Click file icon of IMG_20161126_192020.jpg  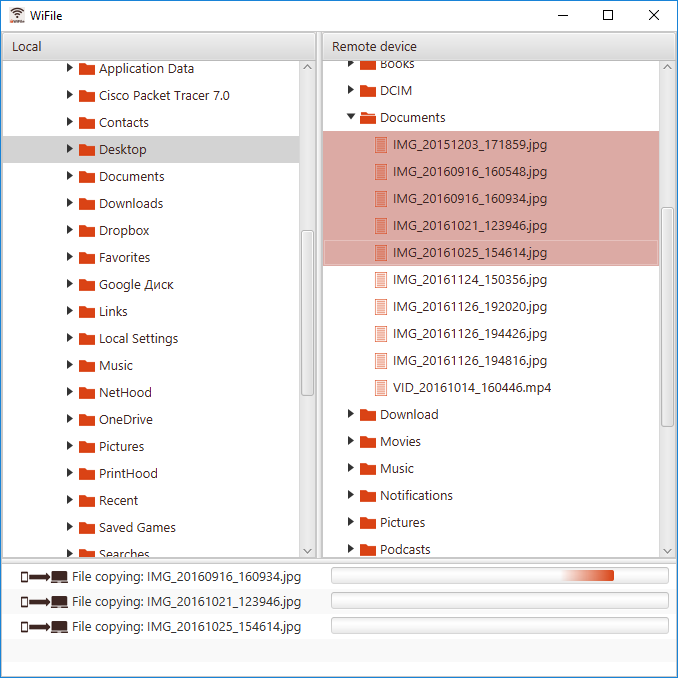pyautogui.click(x=381, y=307)
